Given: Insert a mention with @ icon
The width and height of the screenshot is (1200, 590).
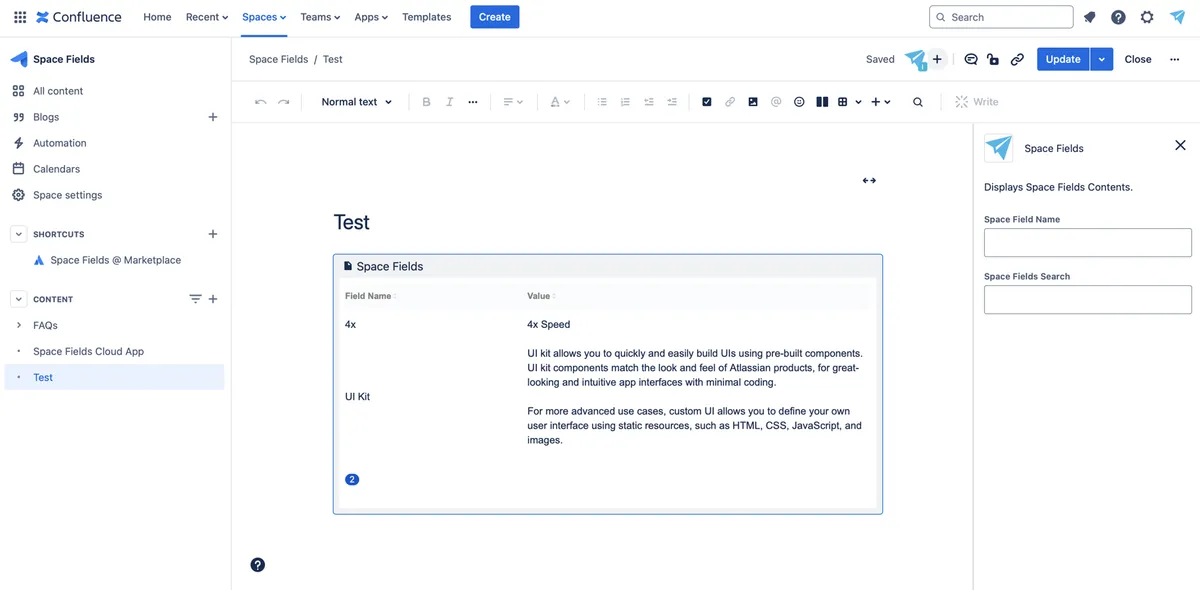Looking at the screenshot, I should point(776,102).
